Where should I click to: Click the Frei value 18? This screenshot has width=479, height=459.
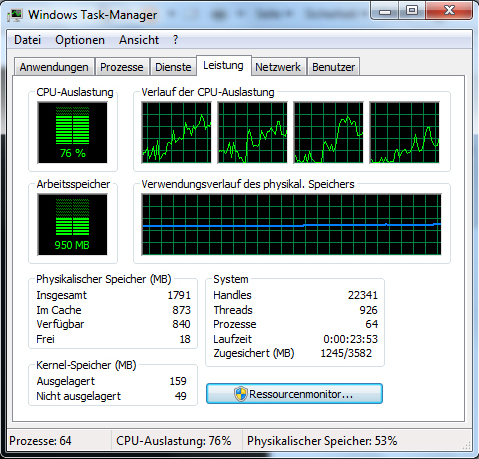[x=185, y=339]
